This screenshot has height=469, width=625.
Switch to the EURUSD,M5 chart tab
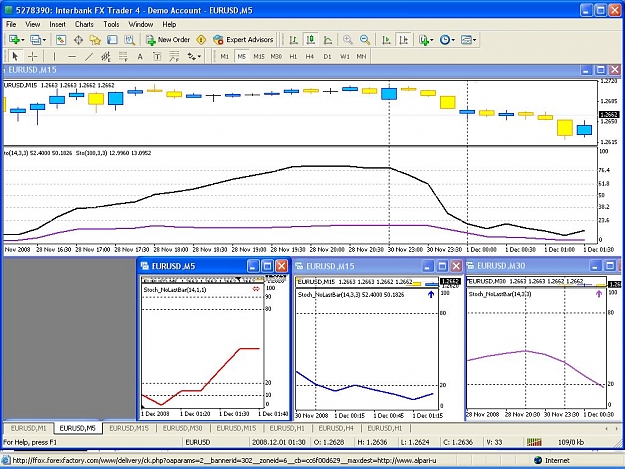click(77, 428)
